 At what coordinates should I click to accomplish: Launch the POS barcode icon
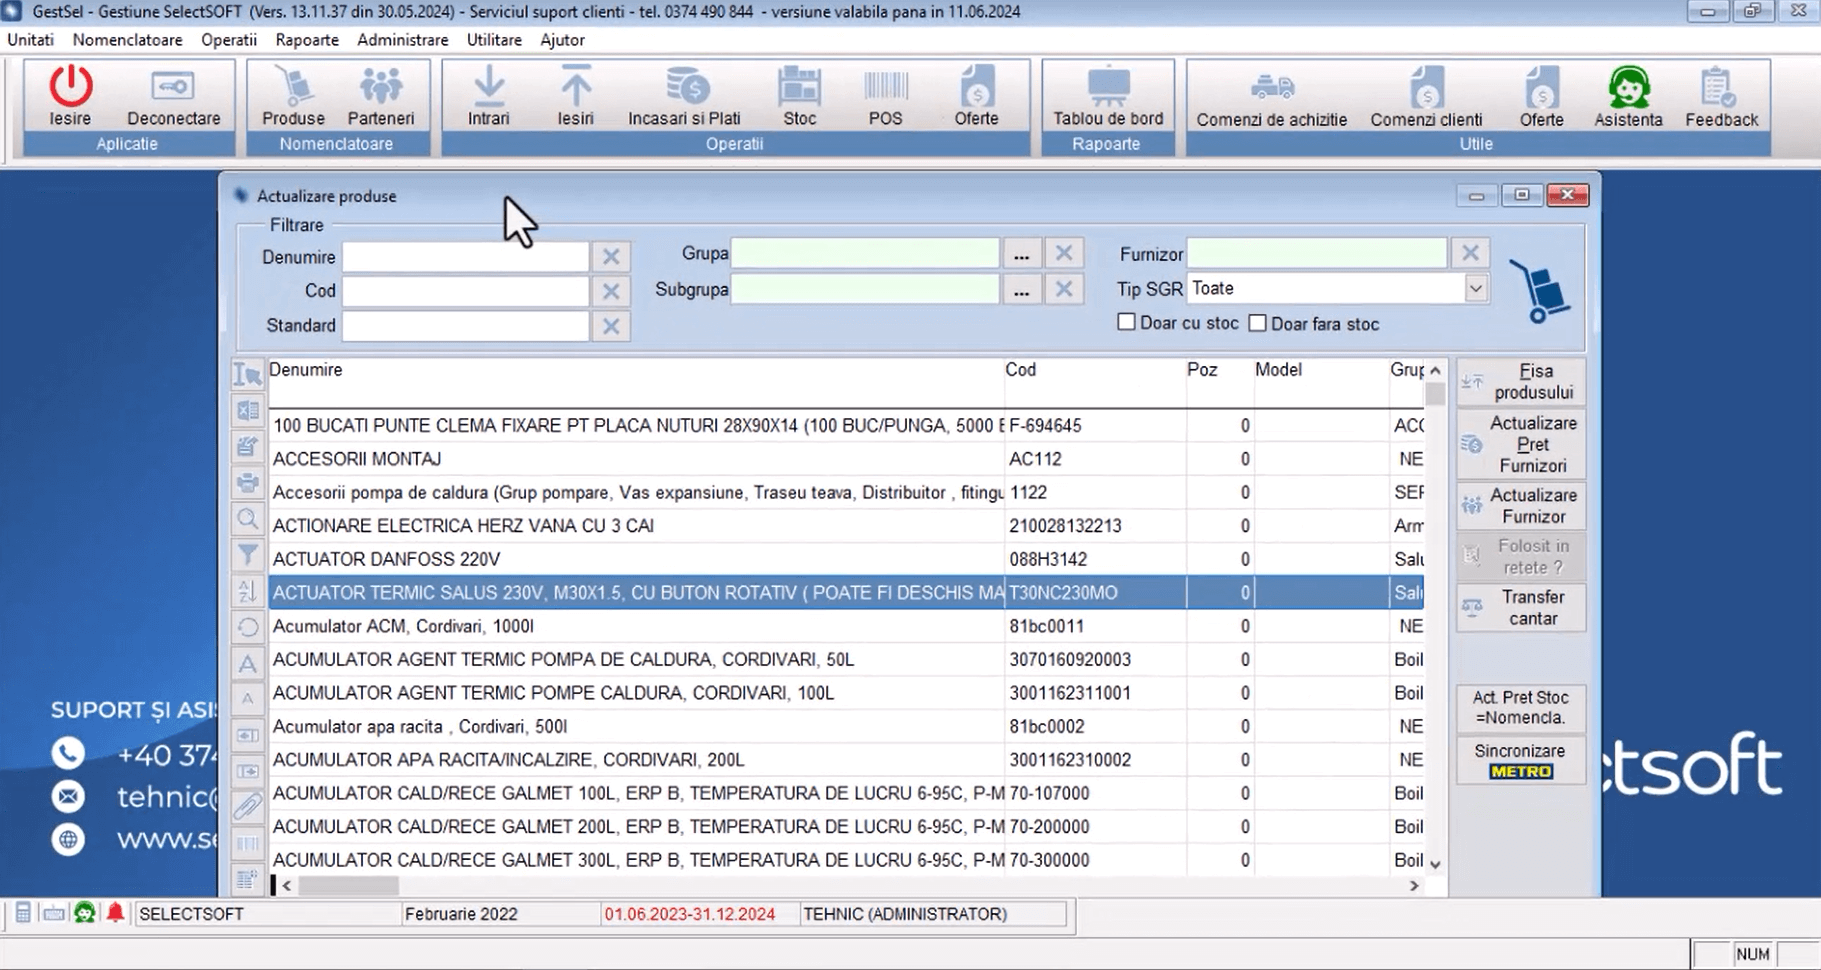pos(885,88)
